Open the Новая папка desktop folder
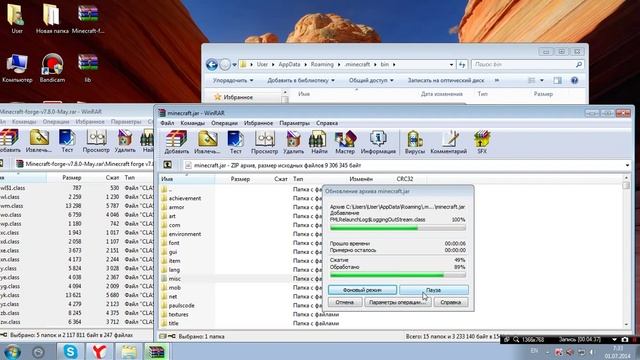The height and width of the screenshot is (360, 640). tap(52, 18)
